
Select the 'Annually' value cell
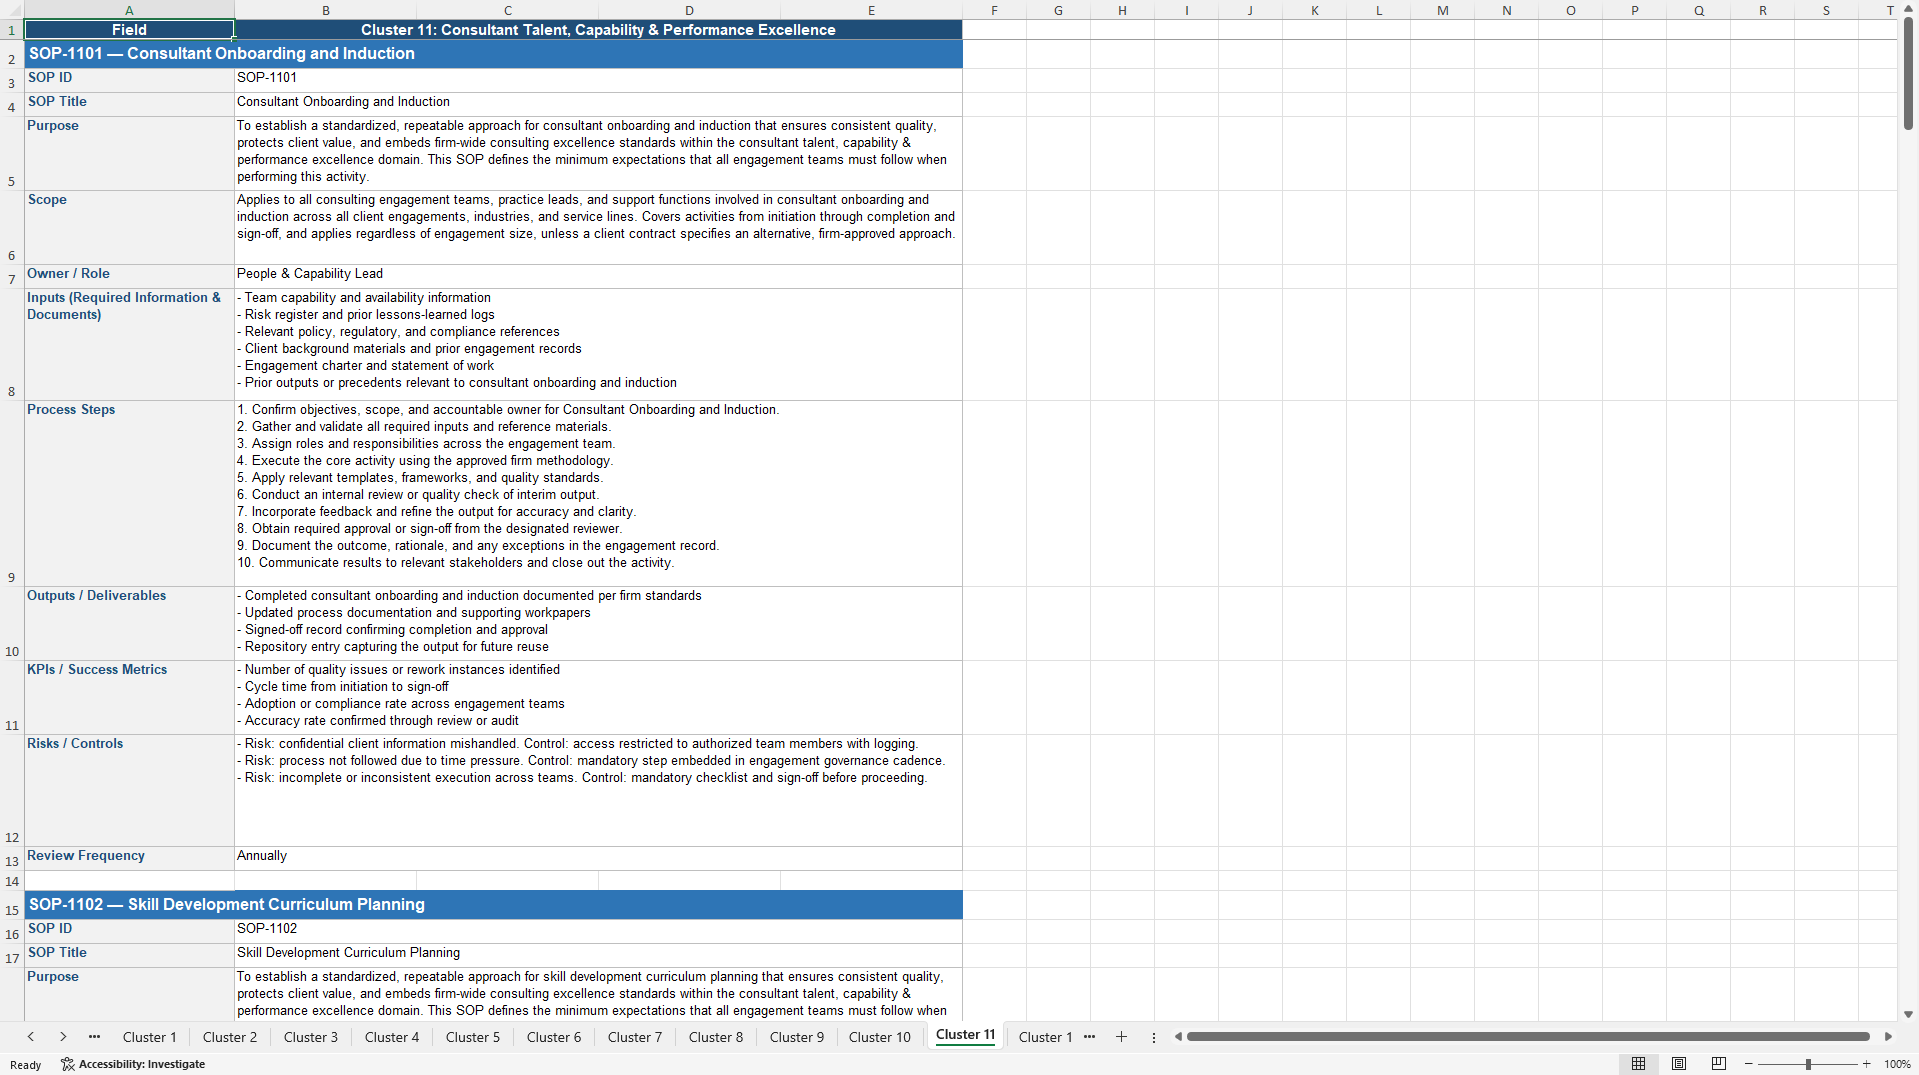coord(598,858)
